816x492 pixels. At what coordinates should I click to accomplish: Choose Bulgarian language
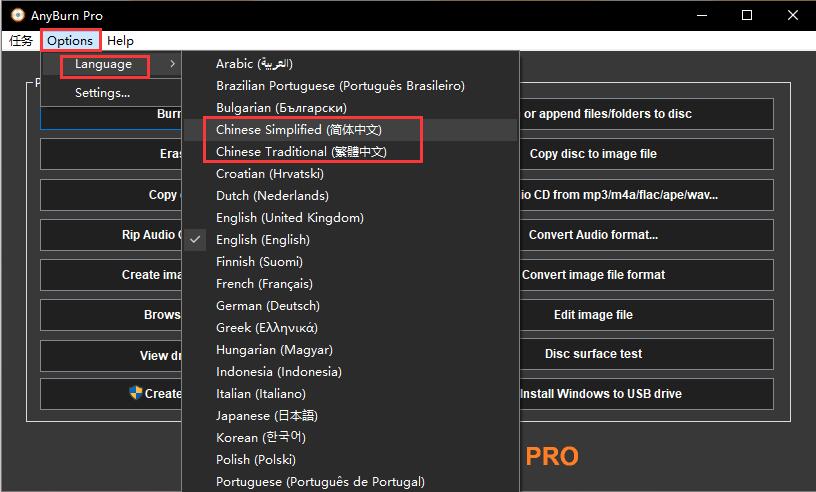click(350, 108)
